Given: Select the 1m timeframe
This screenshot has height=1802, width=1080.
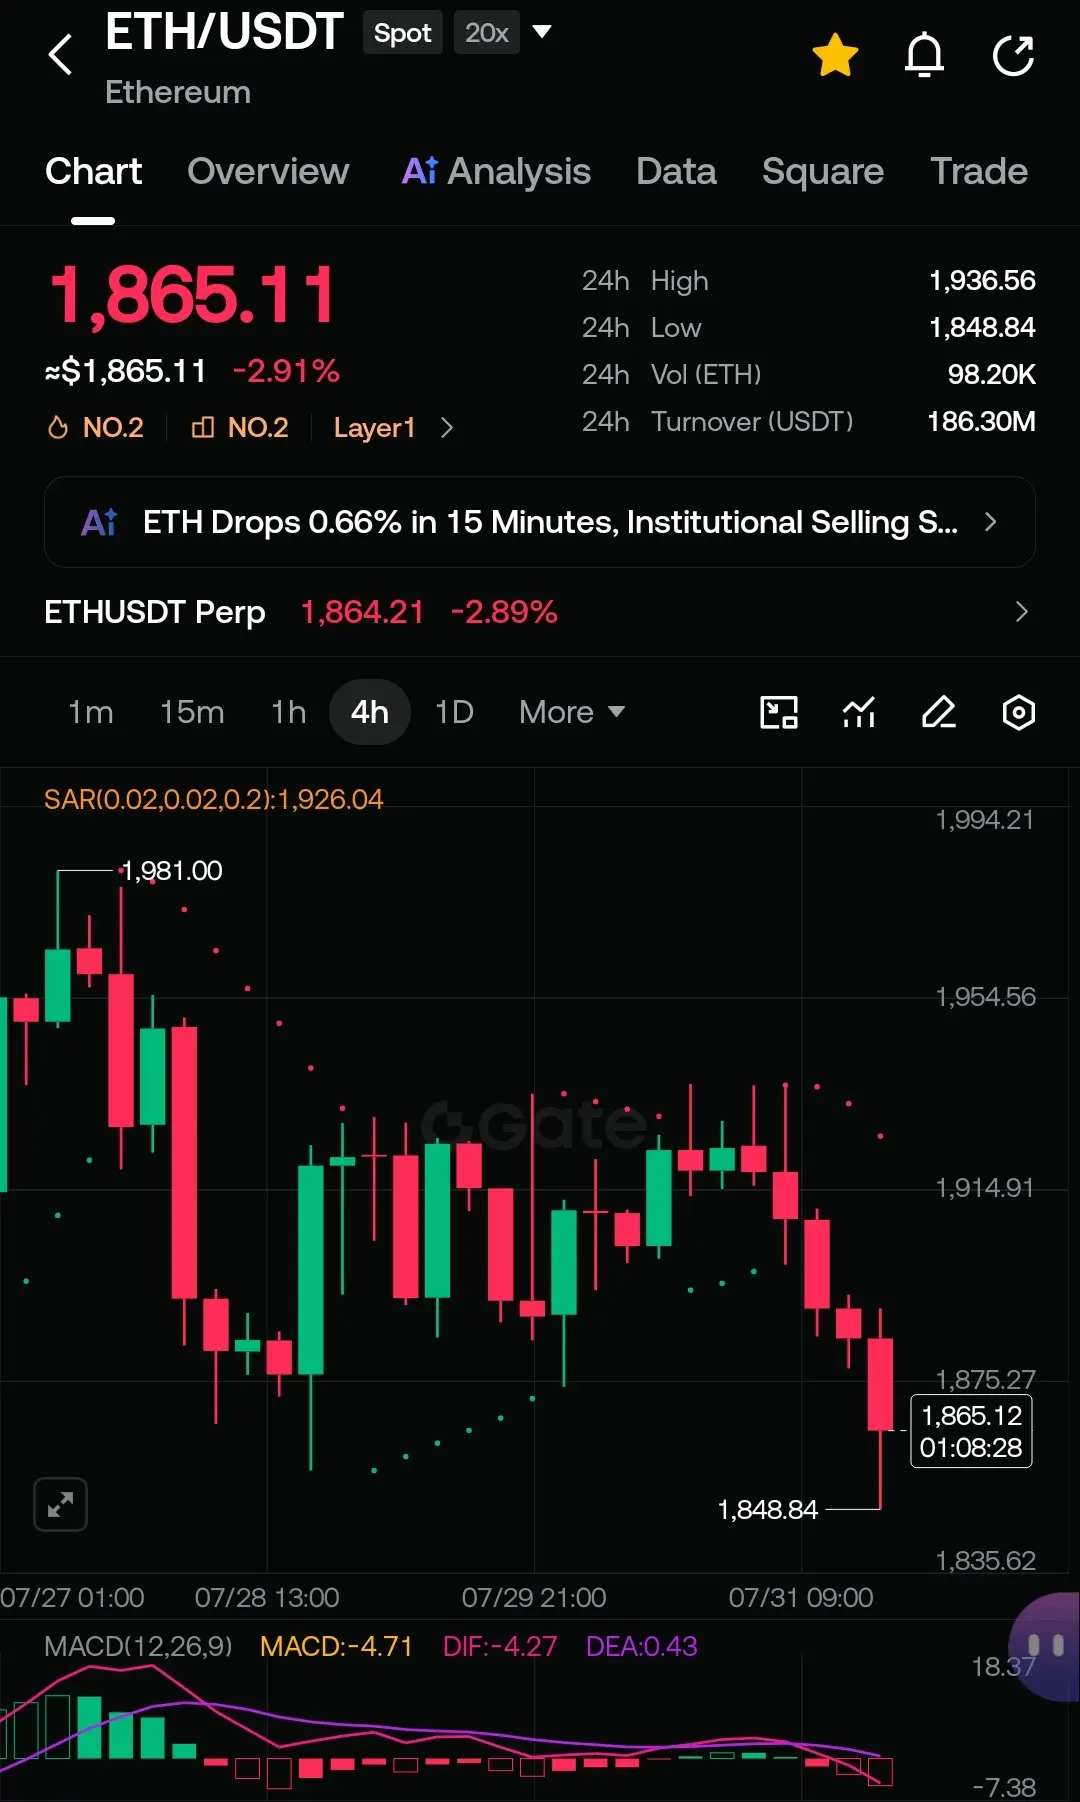Looking at the screenshot, I should (x=90, y=712).
